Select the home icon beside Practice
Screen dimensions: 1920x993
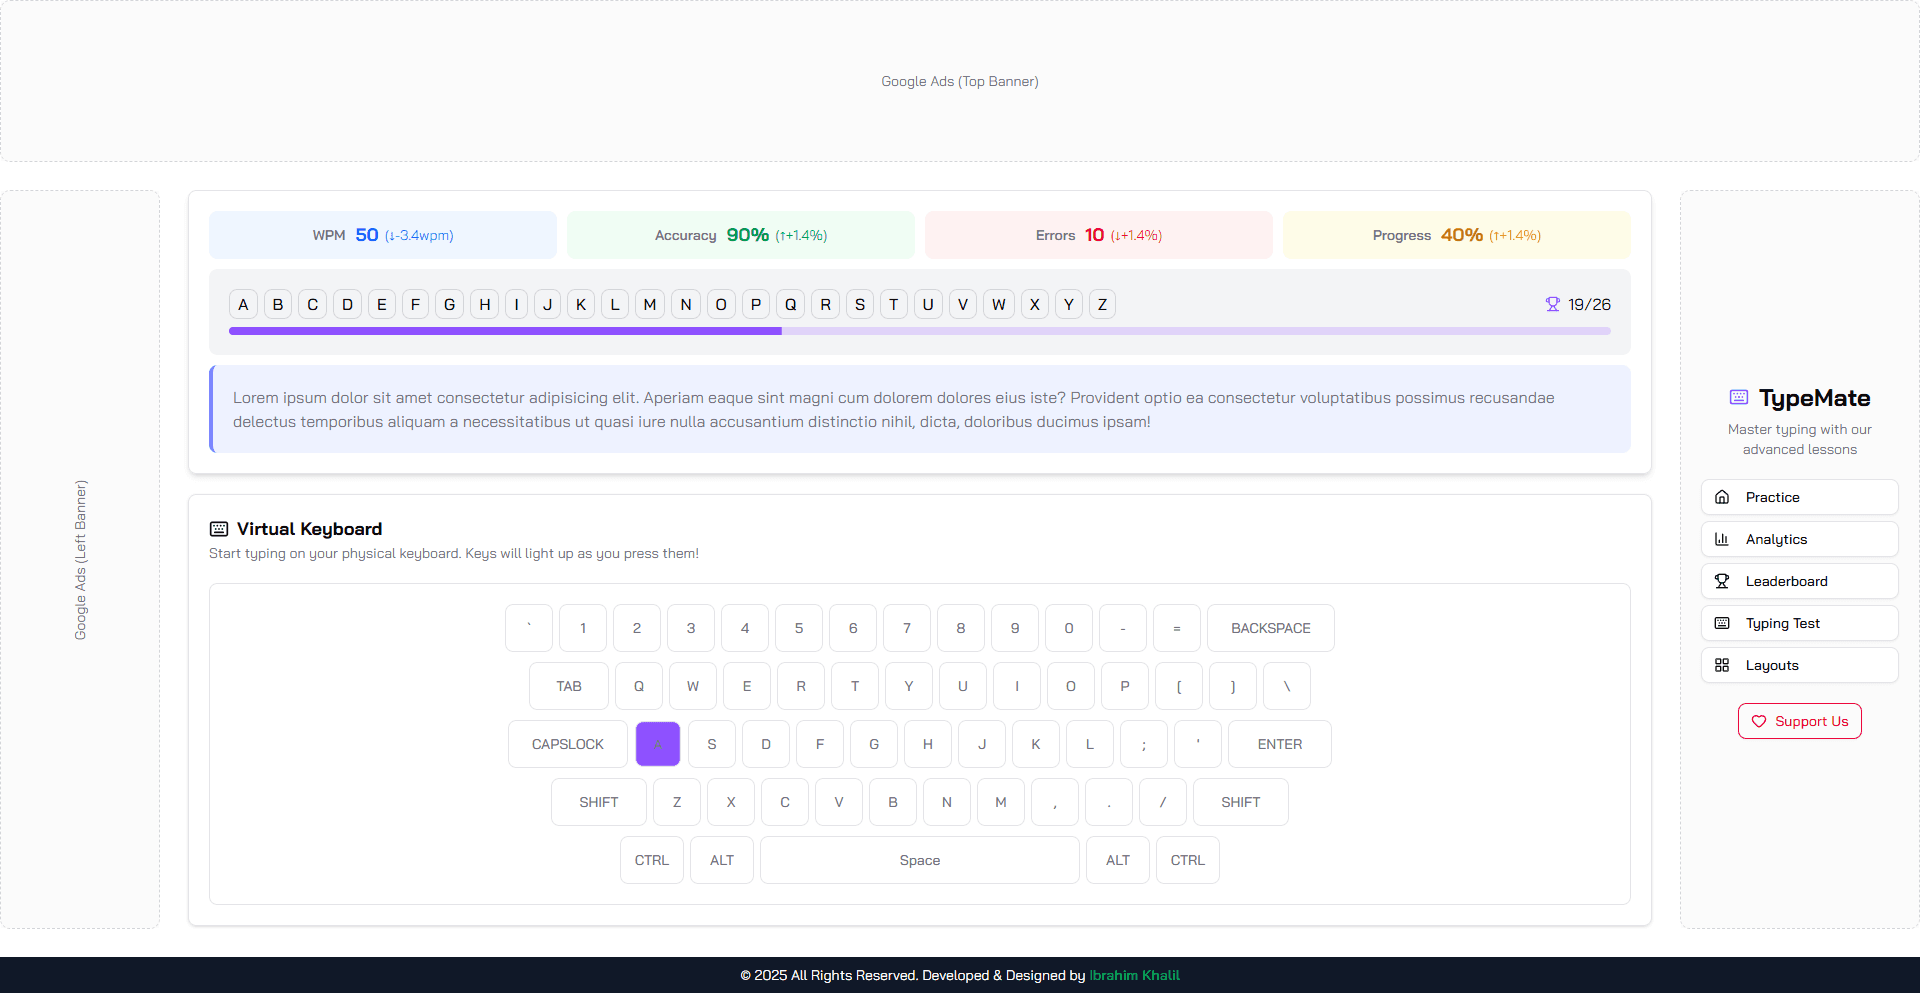[1722, 497]
